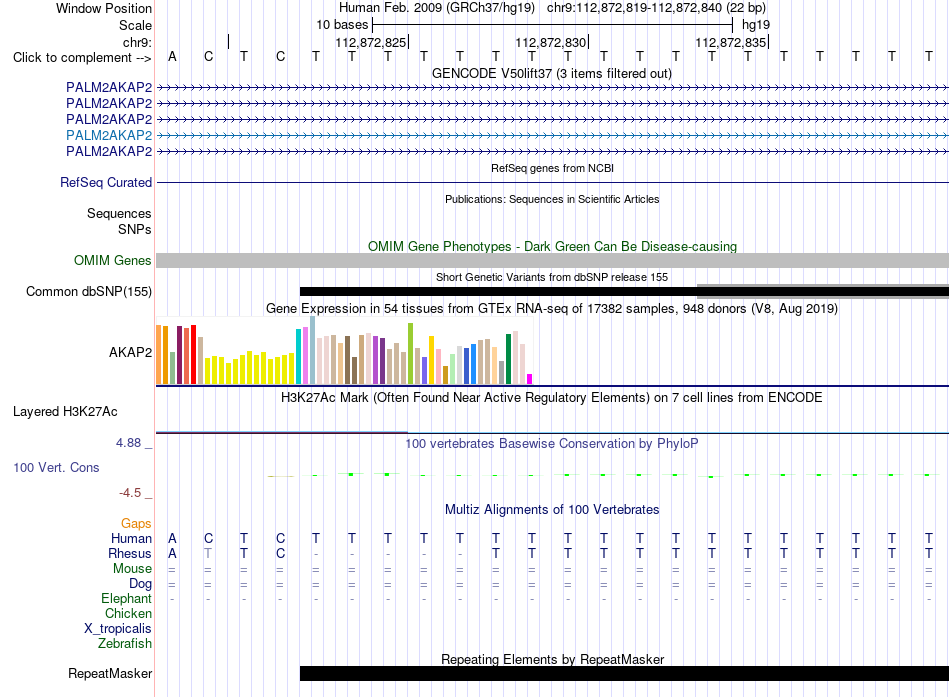Open the Multiz Alignments of 100 Vertebrates title

[552, 509]
